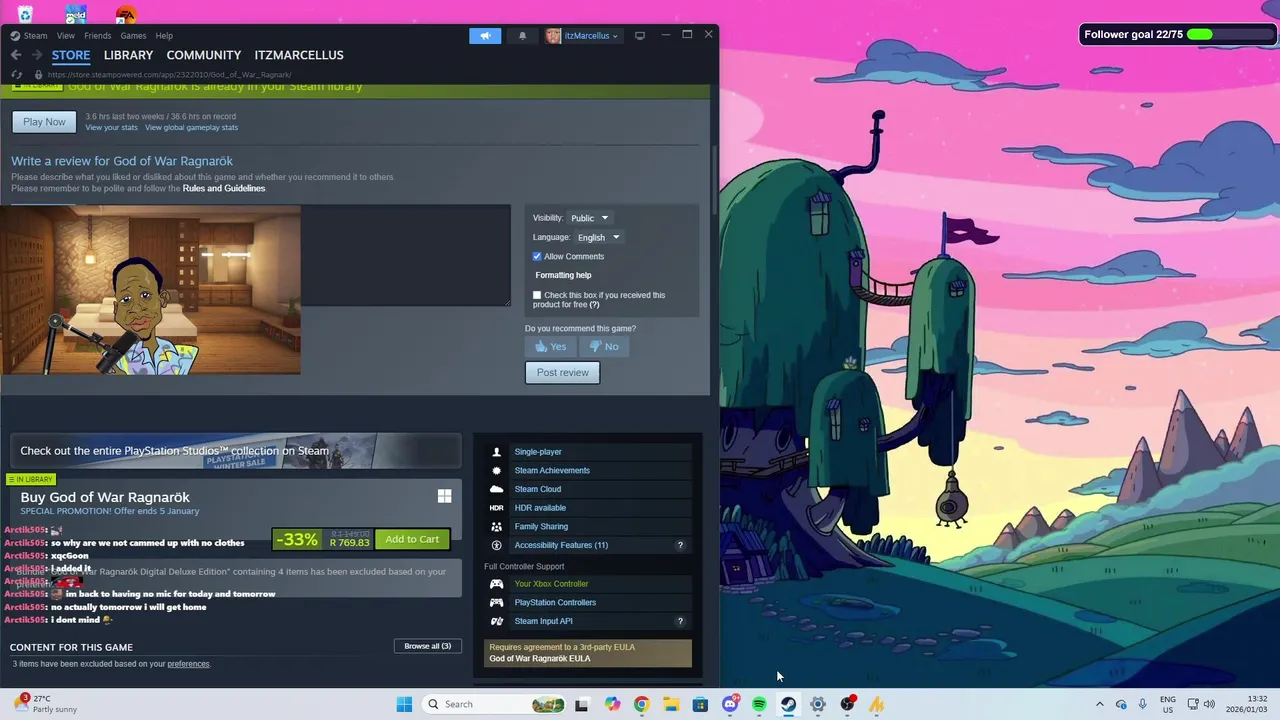Image resolution: width=1280 pixels, height=720 pixels.
Task: Click into the review text area
Action: tap(406, 256)
